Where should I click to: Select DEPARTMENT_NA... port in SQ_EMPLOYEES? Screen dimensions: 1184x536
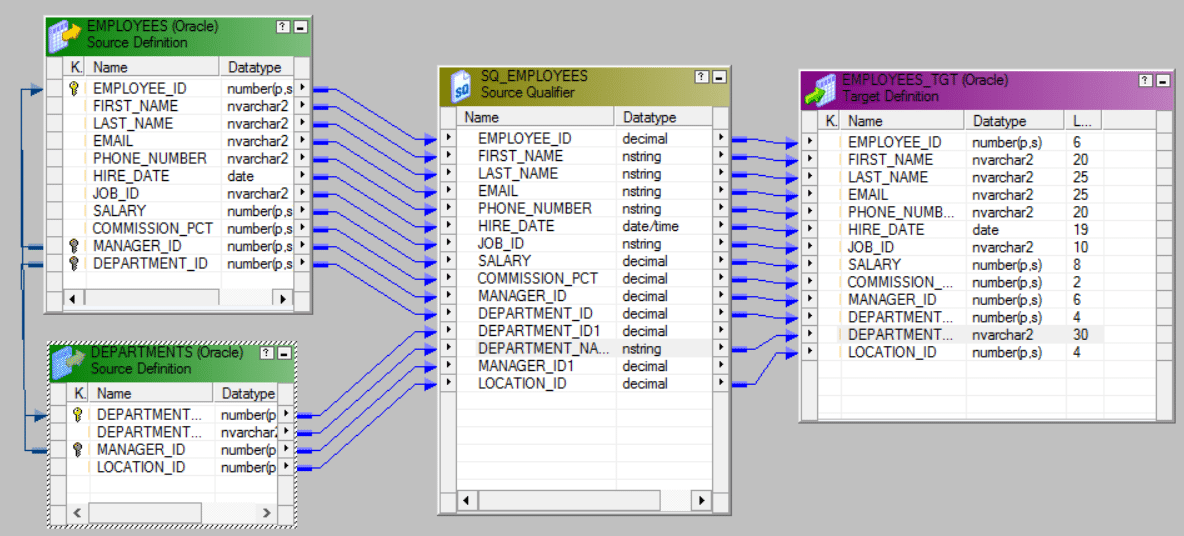coord(584,349)
